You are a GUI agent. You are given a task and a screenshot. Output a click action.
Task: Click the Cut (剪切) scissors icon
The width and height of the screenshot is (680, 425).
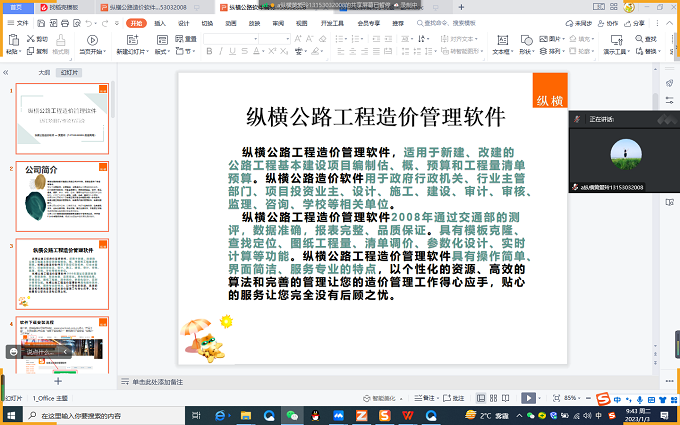coord(38,38)
